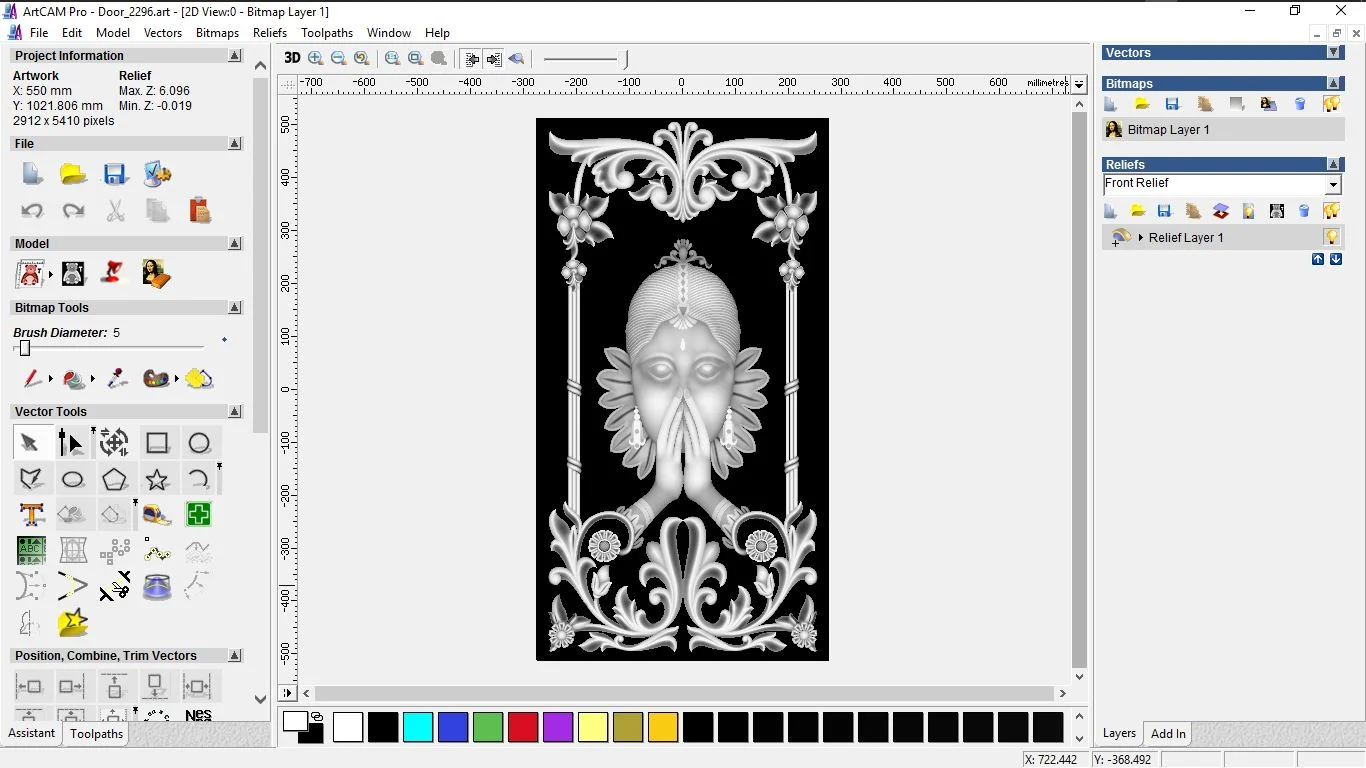Click the Zoom In toolbar icon
The height and width of the screenshot is (768, 1366).
click(316, 58)
